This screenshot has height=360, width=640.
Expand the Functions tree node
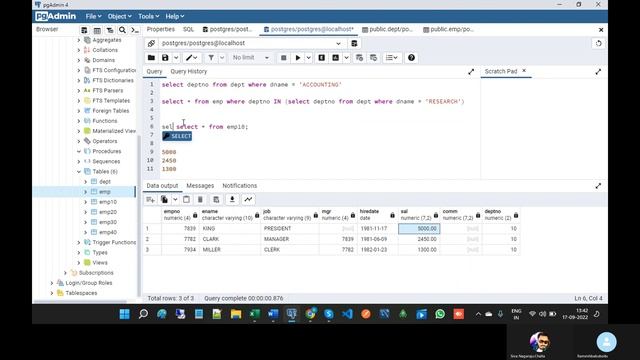[79, 121]
